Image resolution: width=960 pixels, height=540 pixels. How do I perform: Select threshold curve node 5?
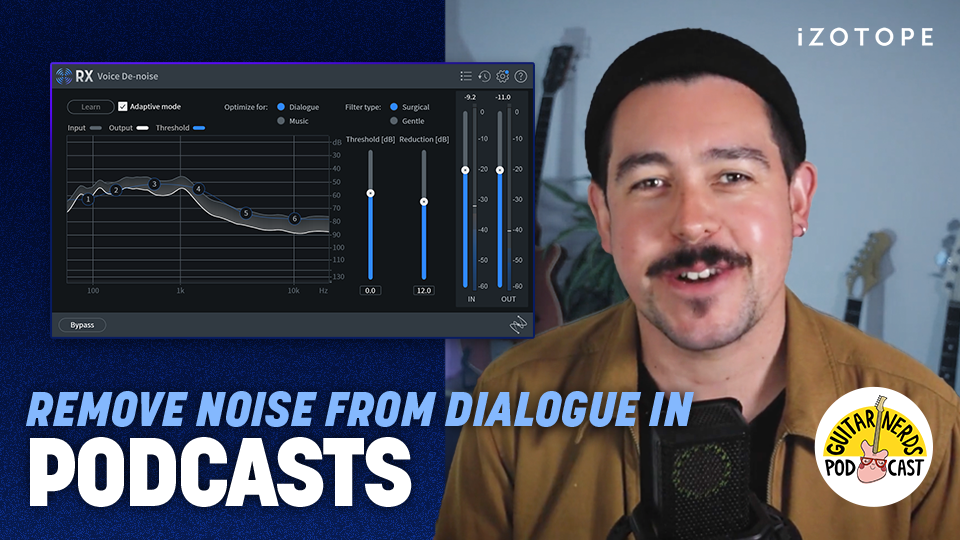point(246,213)
